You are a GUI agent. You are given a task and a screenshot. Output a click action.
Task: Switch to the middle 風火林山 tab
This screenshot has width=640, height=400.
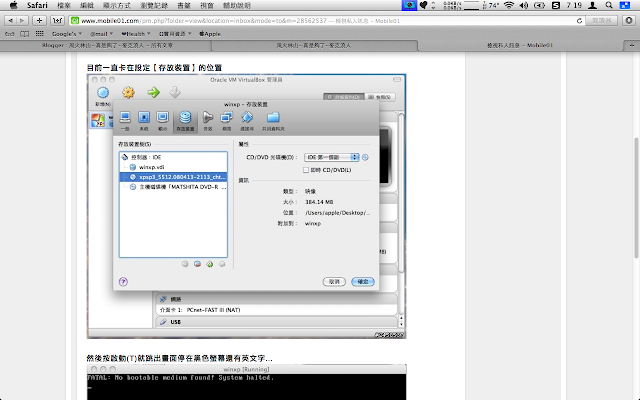click(x=314, y=45)
